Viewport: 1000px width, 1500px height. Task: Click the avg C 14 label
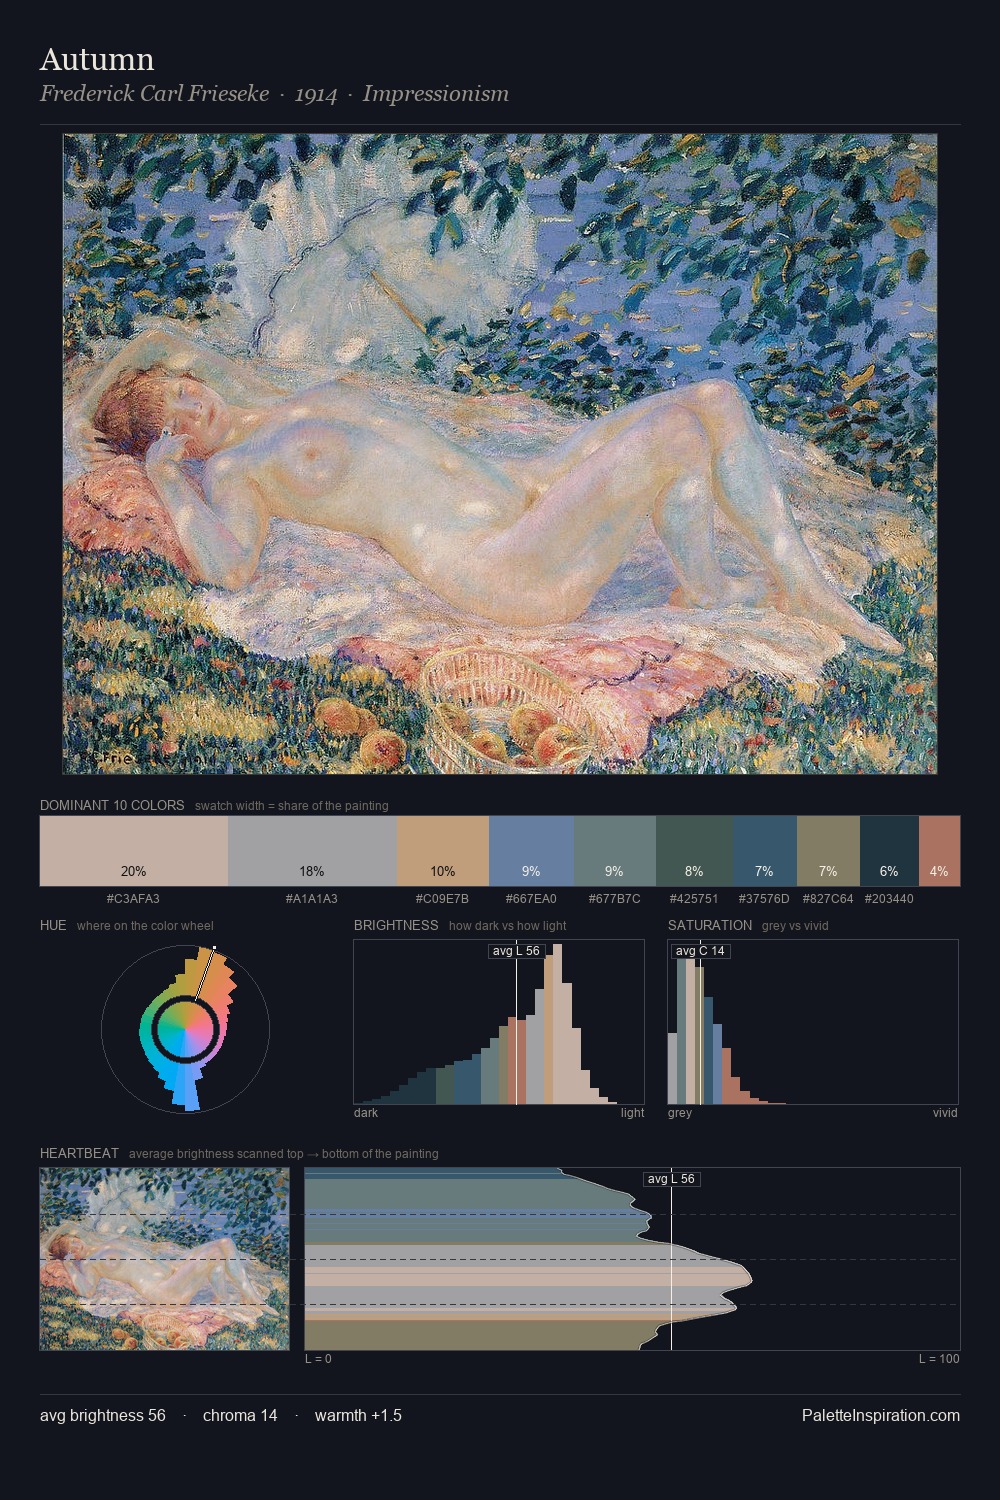coord(700,951)
